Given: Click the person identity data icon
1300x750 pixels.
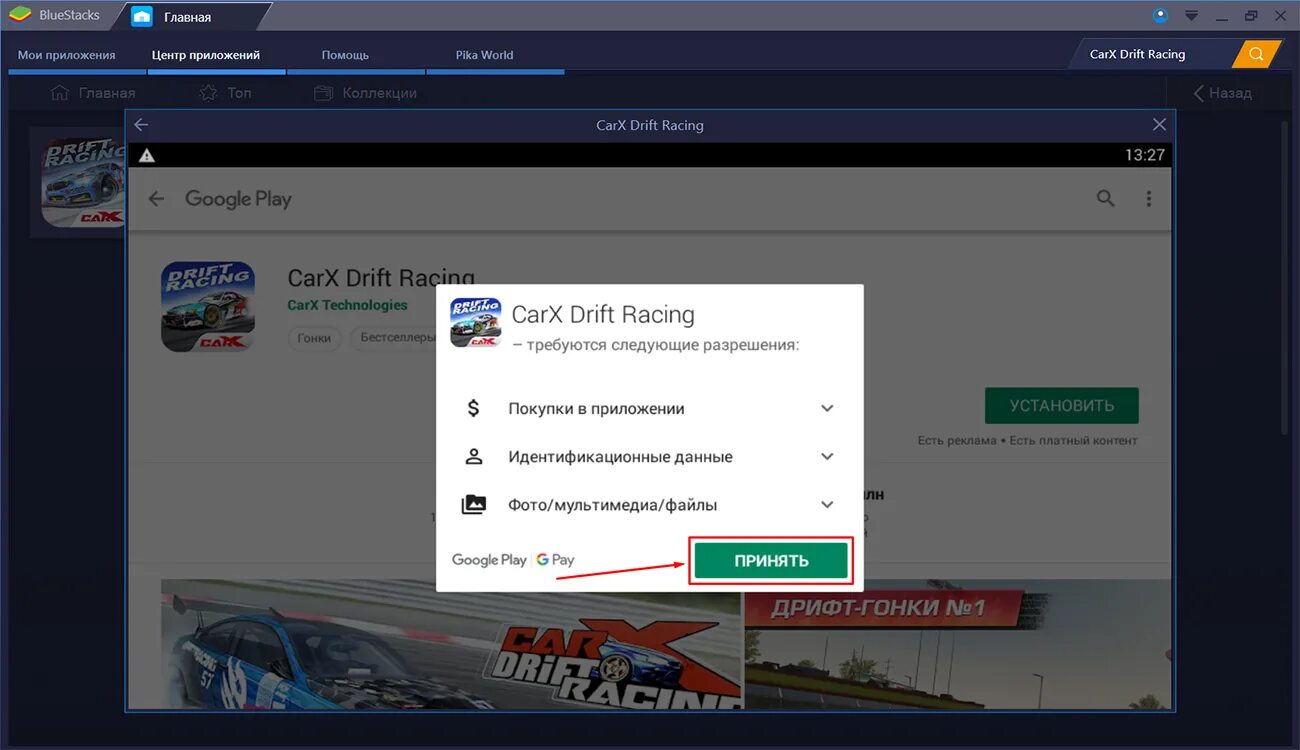Looking at the screenshot, I should tap(474, 457).
